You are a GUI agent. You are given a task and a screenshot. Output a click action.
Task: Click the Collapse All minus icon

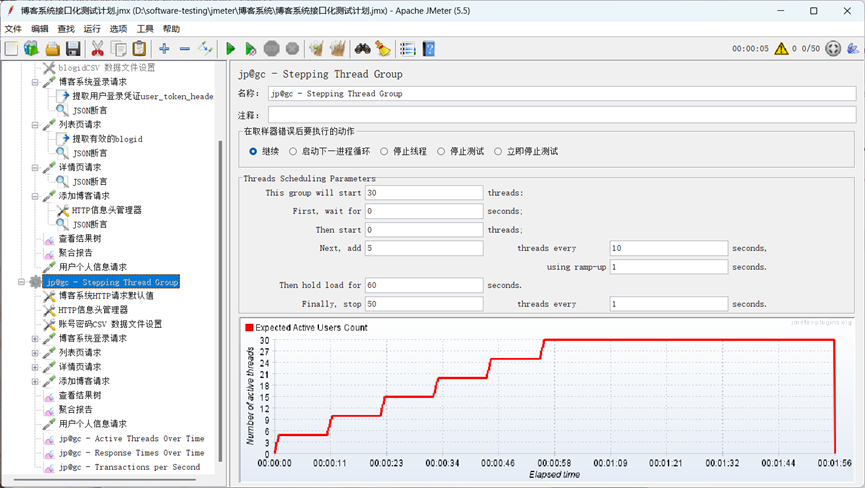point(185,49)
